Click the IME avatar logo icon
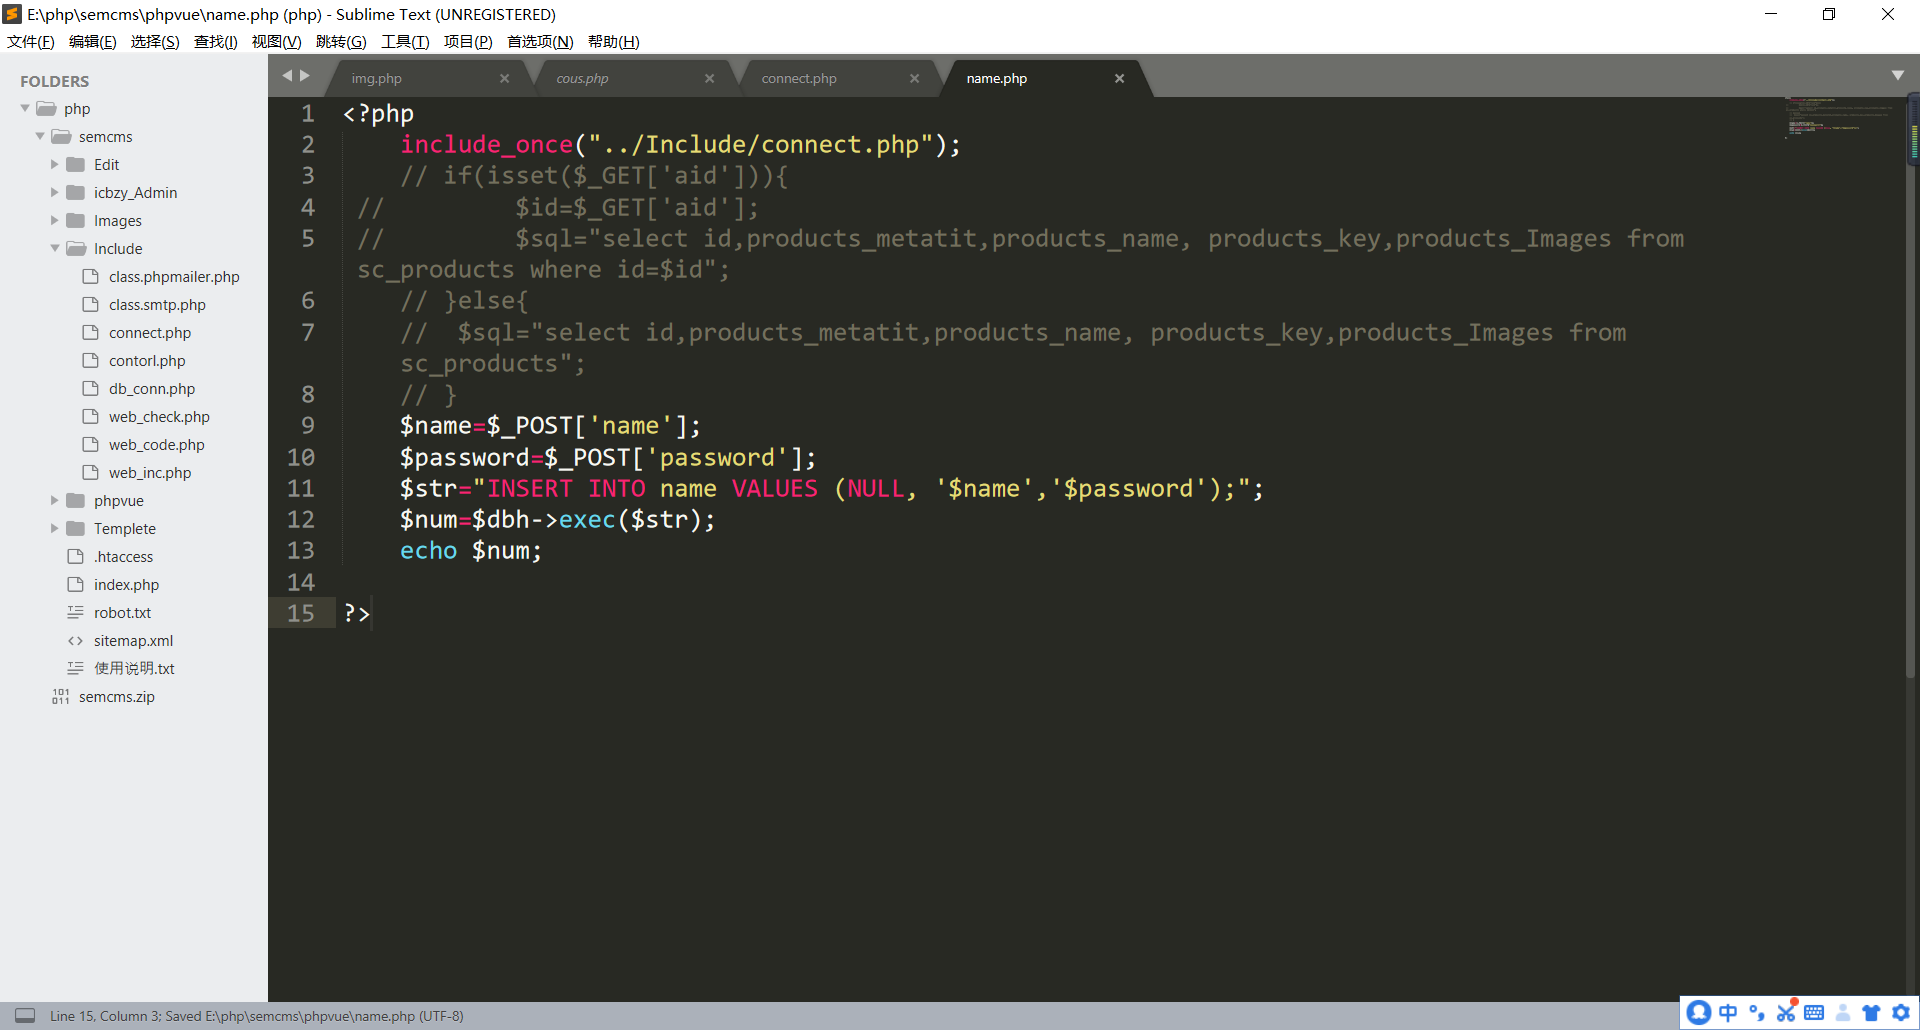The image size is (1920, 1030). click(1698, 1012)
